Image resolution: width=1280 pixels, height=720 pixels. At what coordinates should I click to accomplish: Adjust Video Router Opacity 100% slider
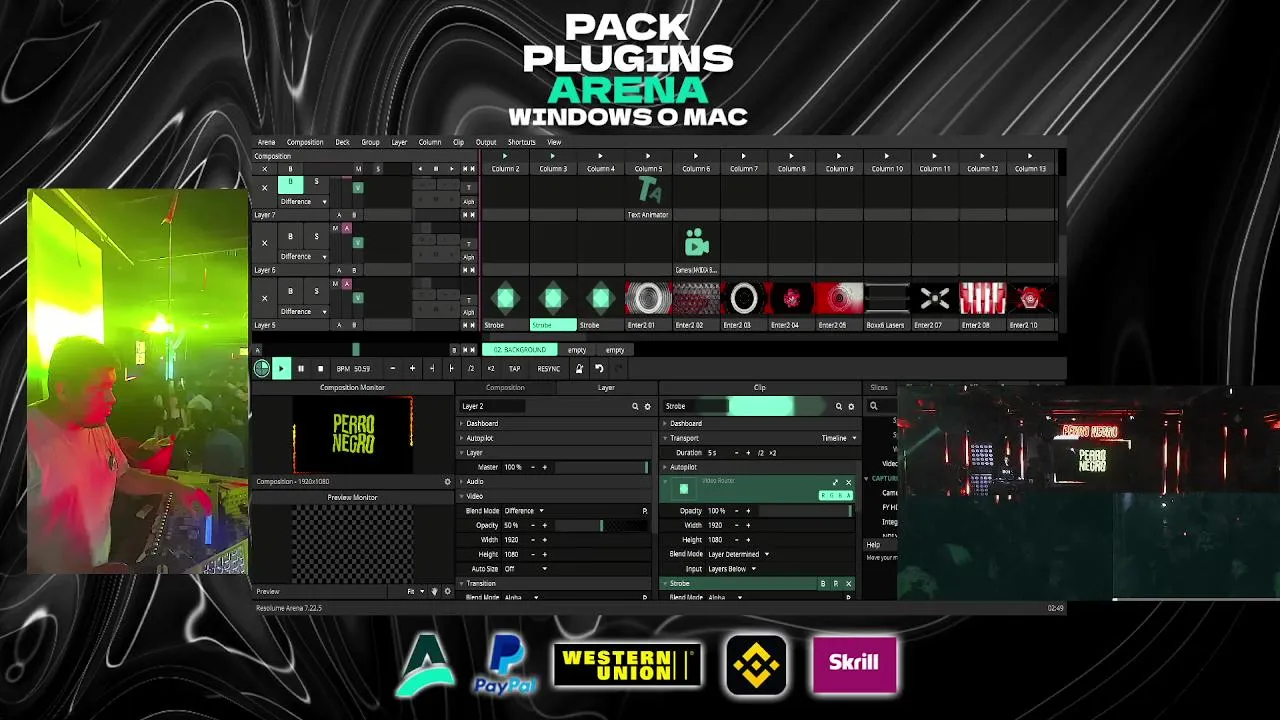806,511
